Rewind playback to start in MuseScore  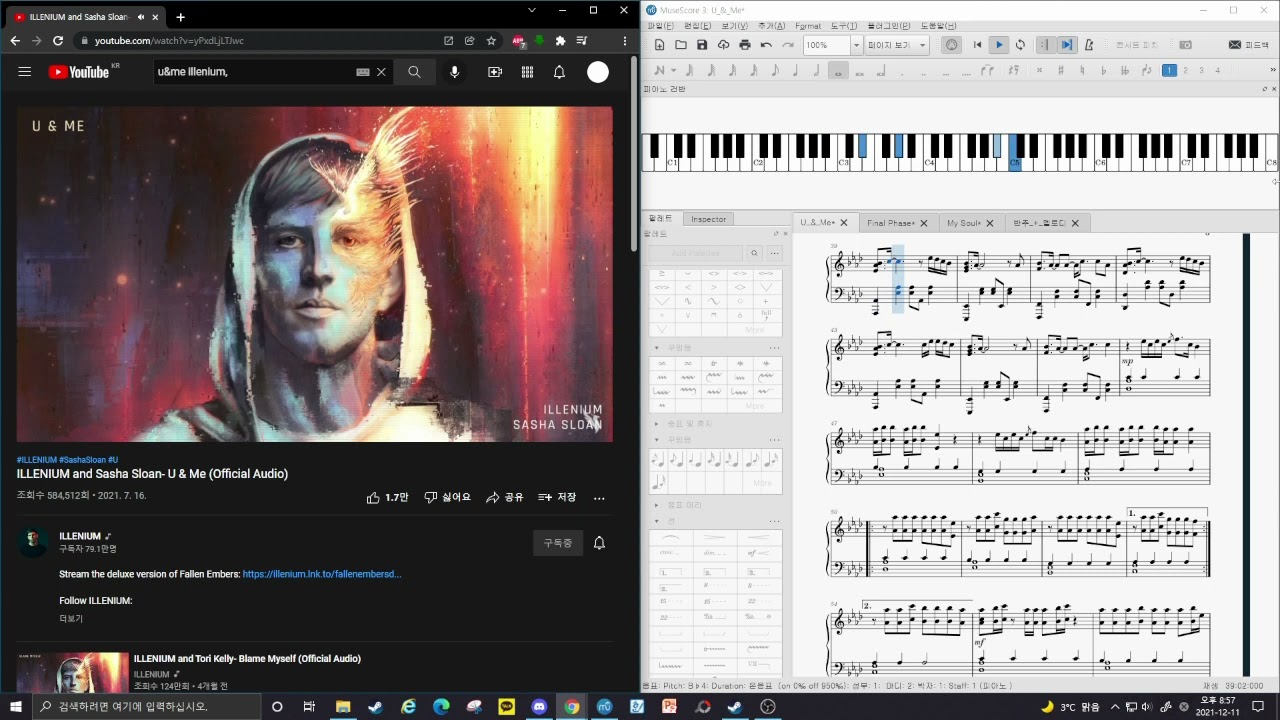(978, 45)
